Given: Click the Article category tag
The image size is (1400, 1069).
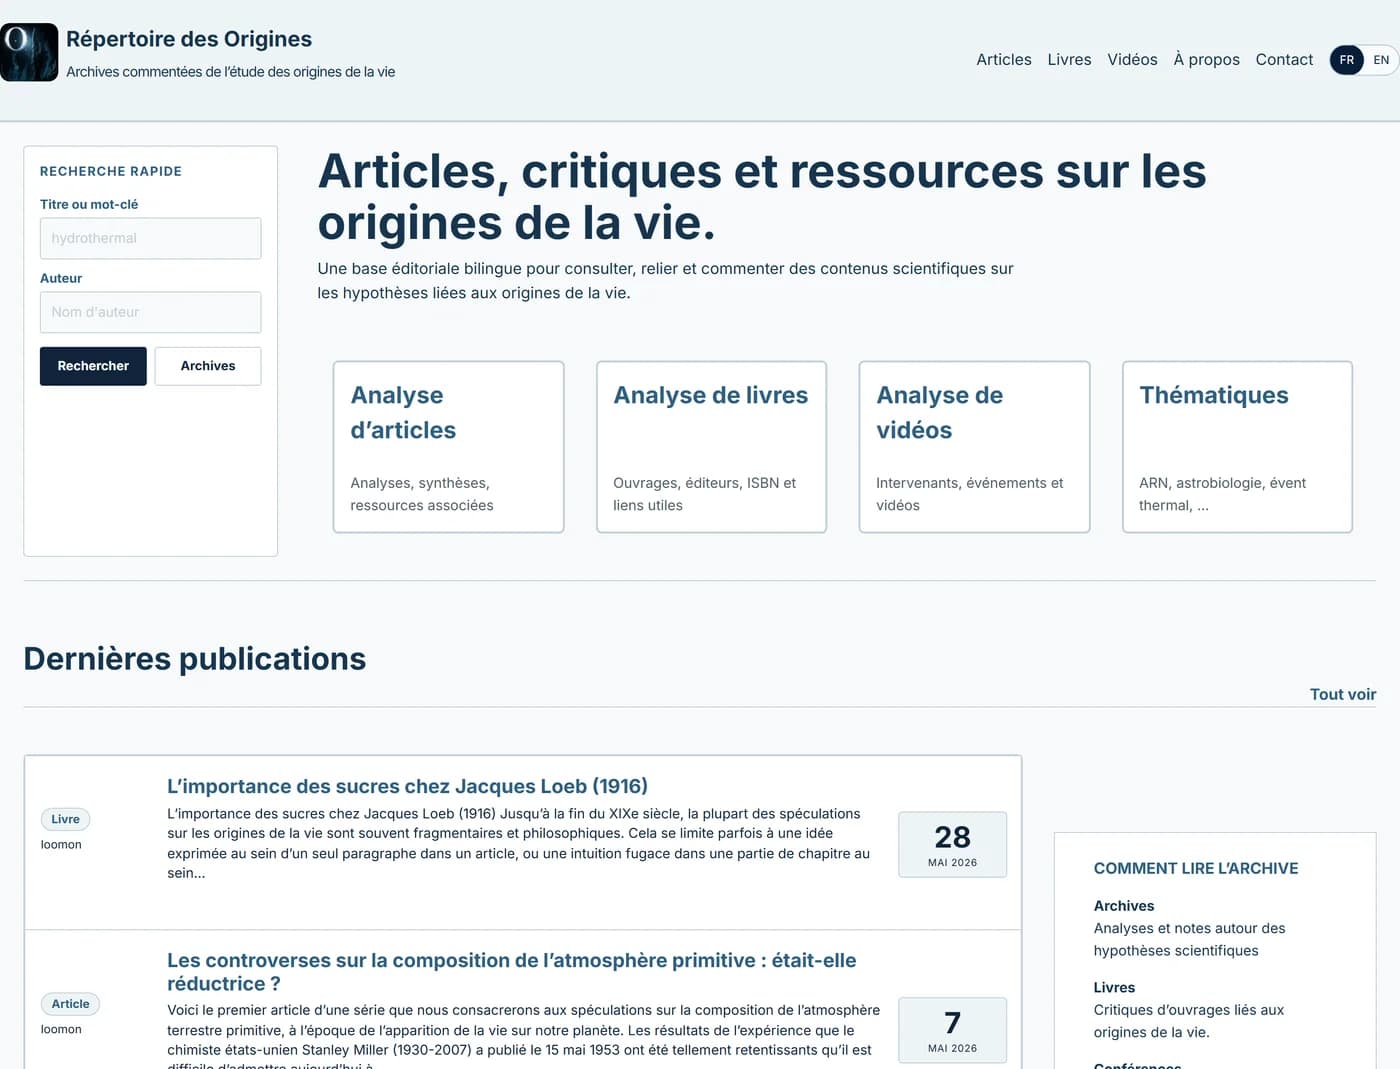Looking at the screenshot, I should pos(70,1004).
